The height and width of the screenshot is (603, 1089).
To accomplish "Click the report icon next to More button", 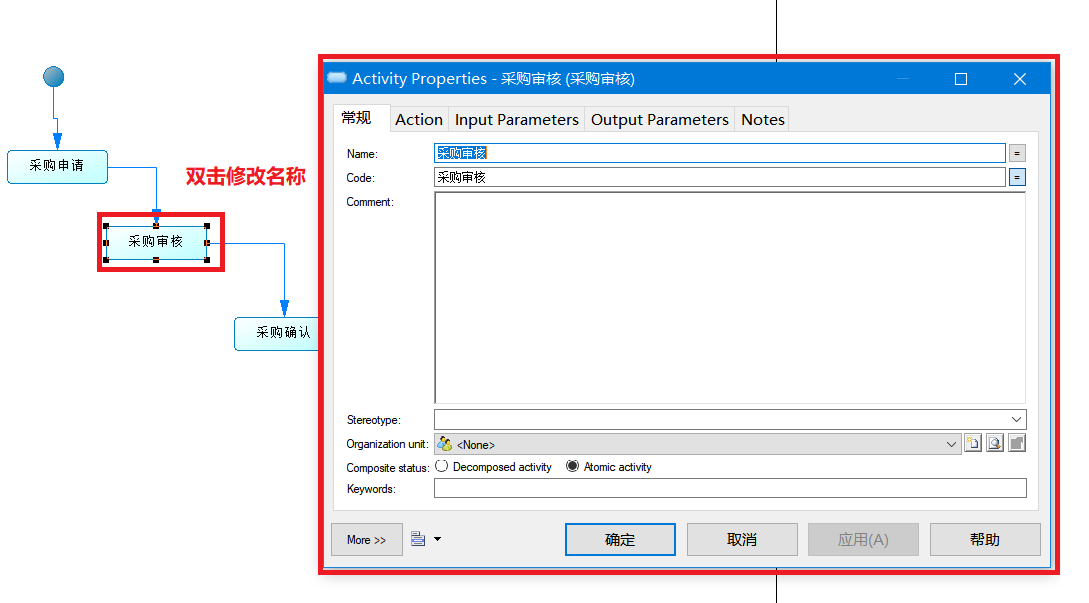I will tap(417, 539).
